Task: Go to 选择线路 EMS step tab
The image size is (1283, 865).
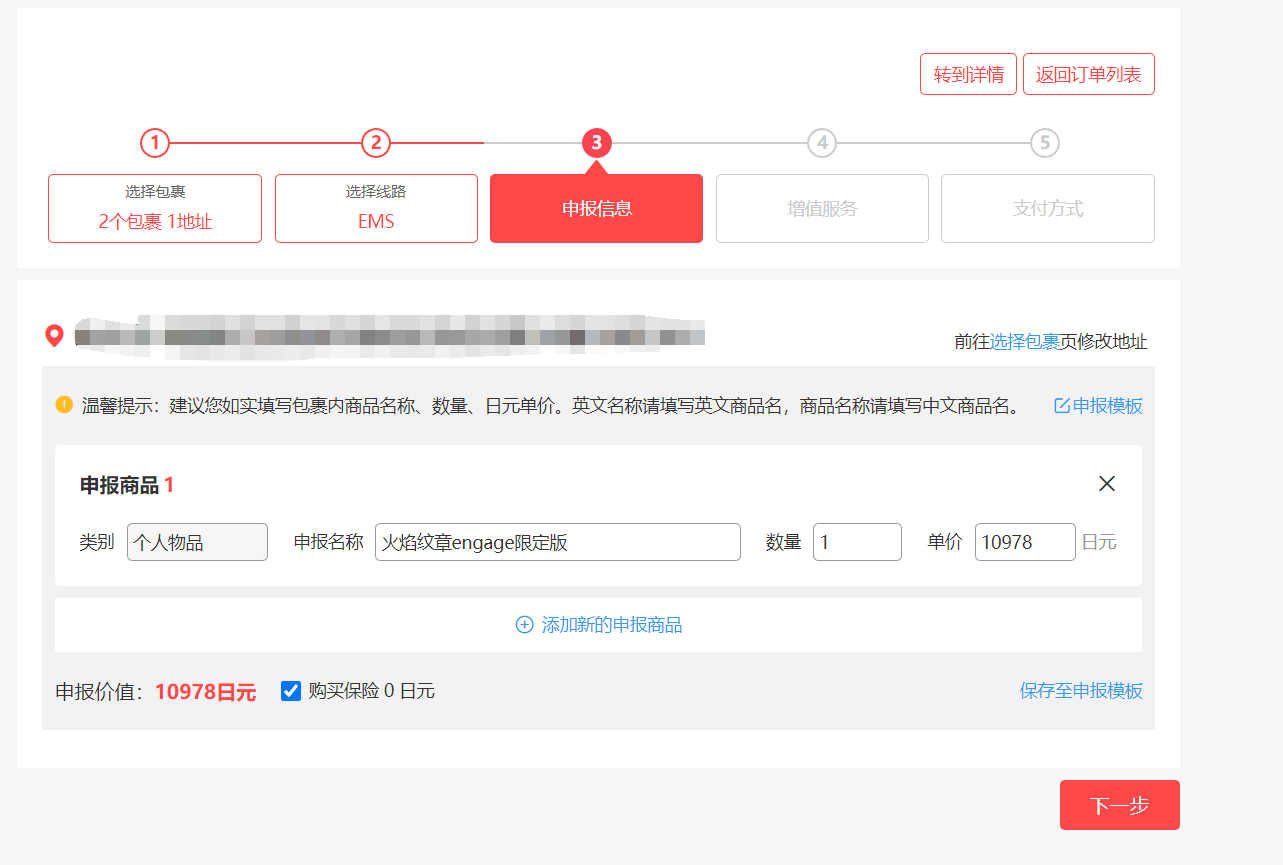Action: (x=376, y=209)
